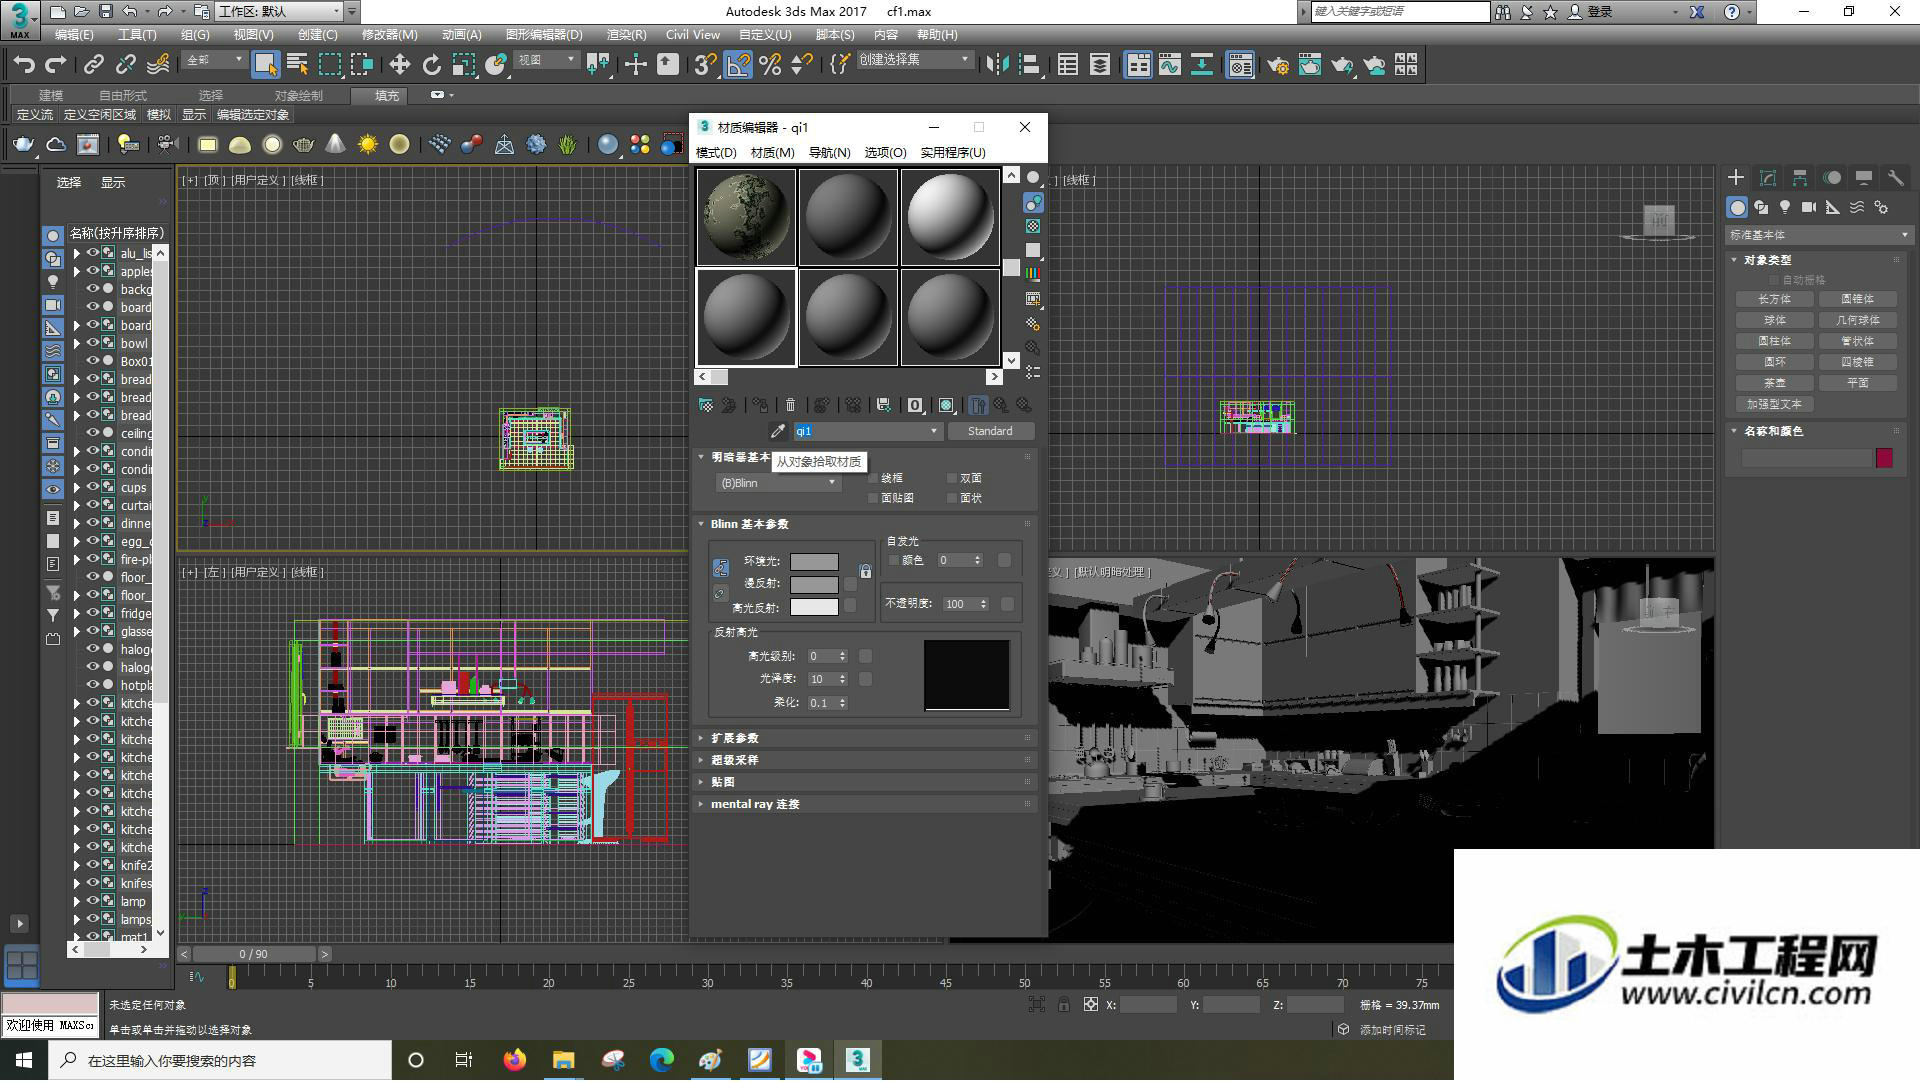Viewport: 1920px width, 1082px height.
Task: Choose the Select and Scale tool
Action: [463, 65]
